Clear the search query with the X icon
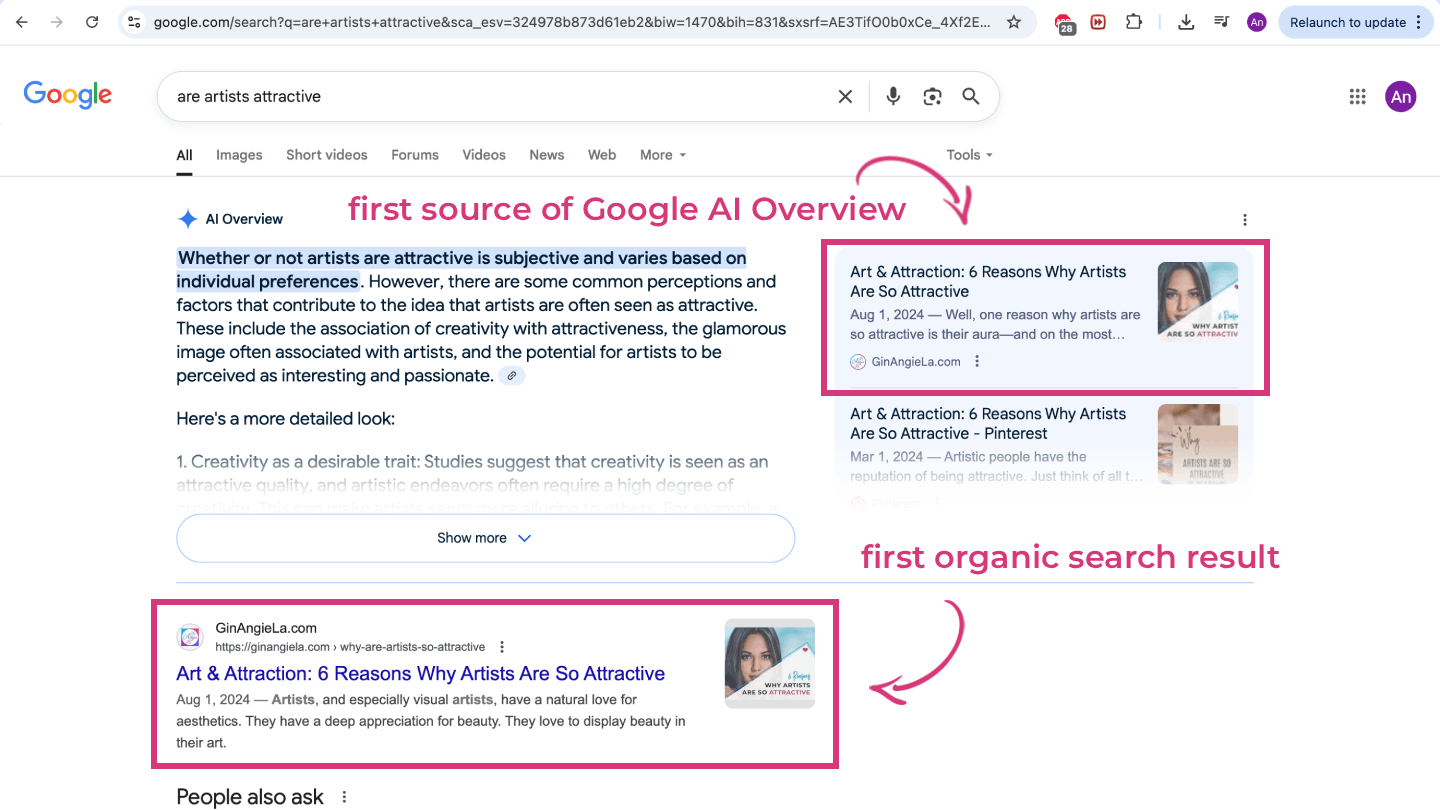Screen dimensions: 1440x810 [845, 96]
